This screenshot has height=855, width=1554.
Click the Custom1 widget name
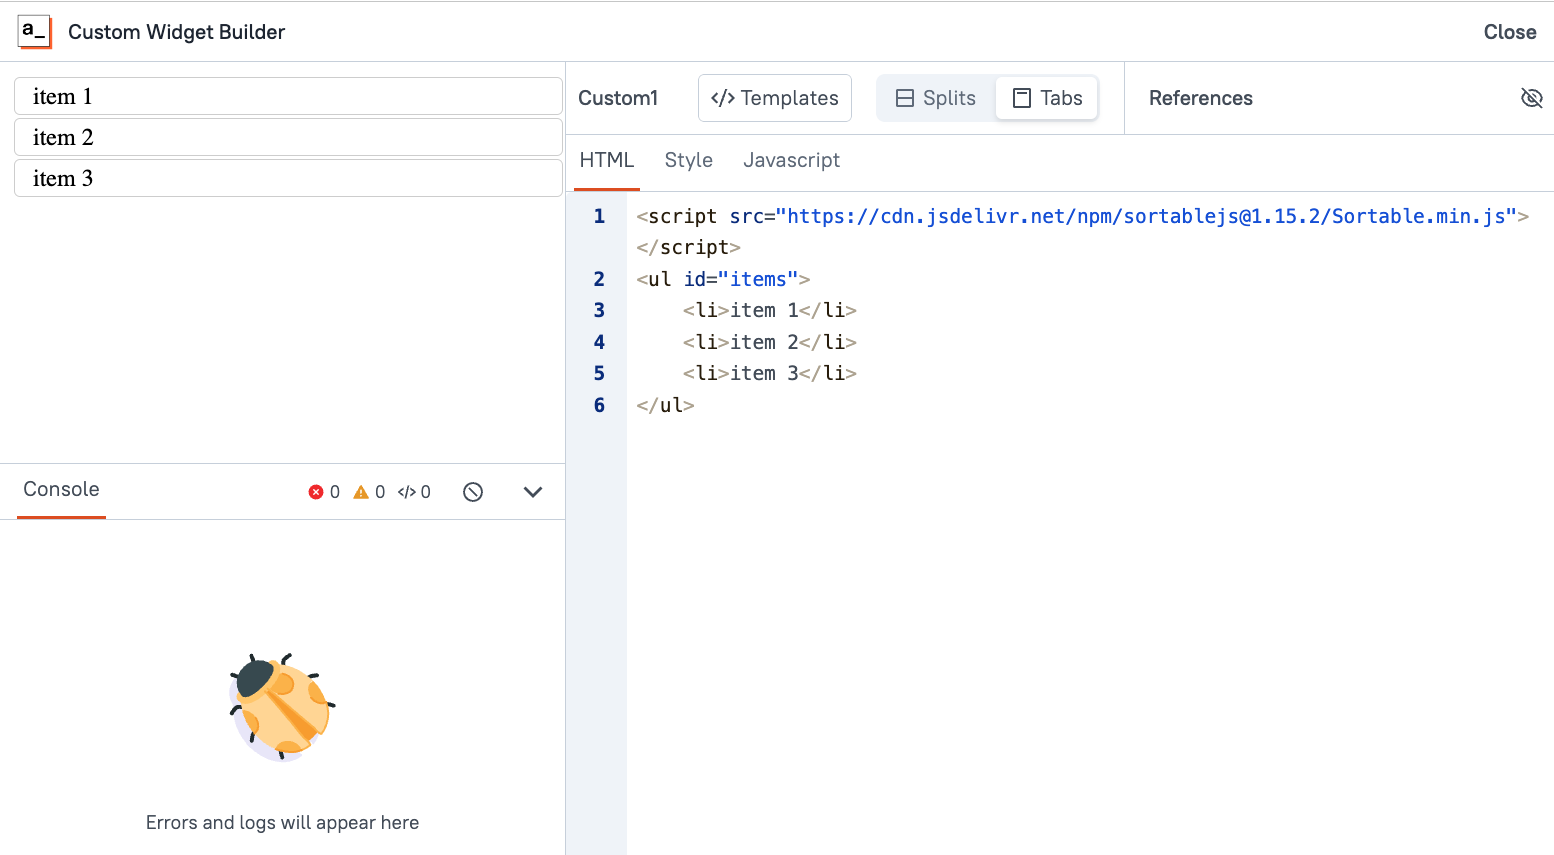pyautogui.click(x=618, y=98)
